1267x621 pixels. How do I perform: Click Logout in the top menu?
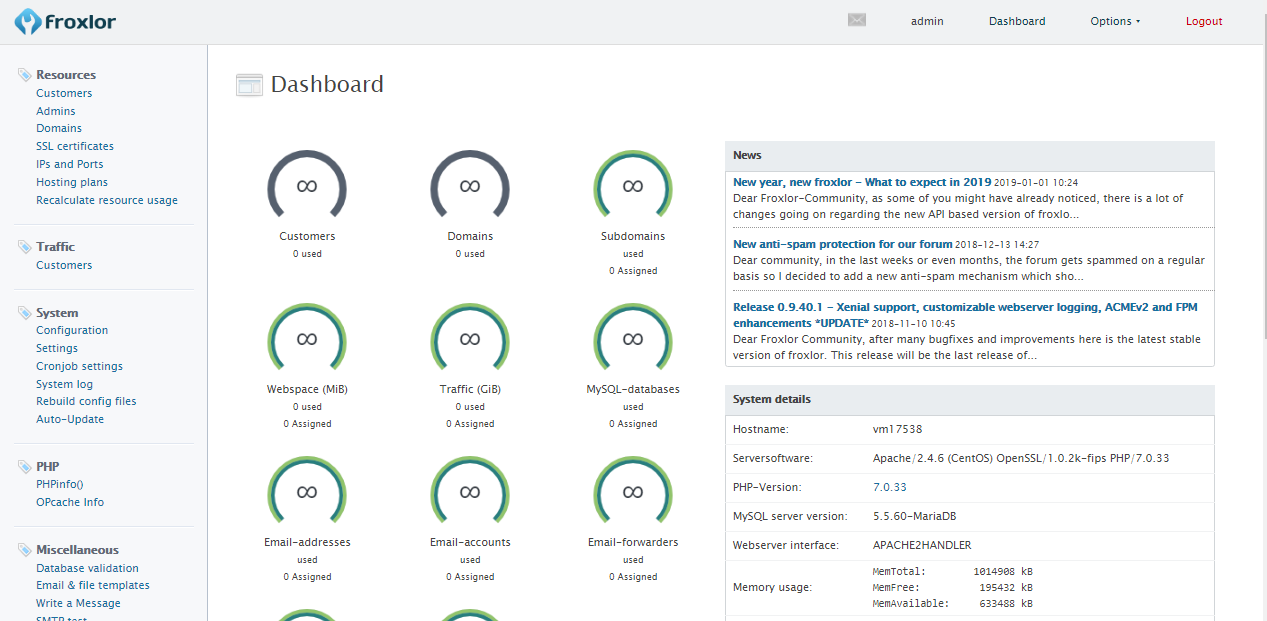[x=1203, y=20]
